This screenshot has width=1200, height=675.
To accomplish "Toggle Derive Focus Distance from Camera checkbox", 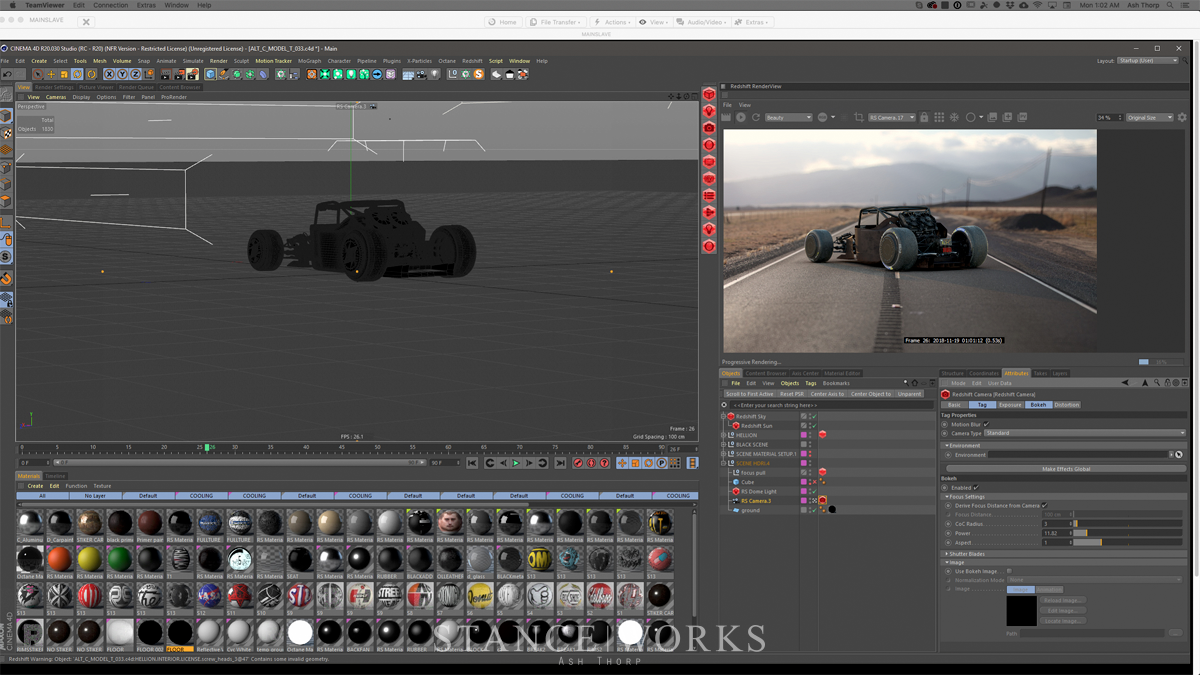I will click(x=1044, y=505).
